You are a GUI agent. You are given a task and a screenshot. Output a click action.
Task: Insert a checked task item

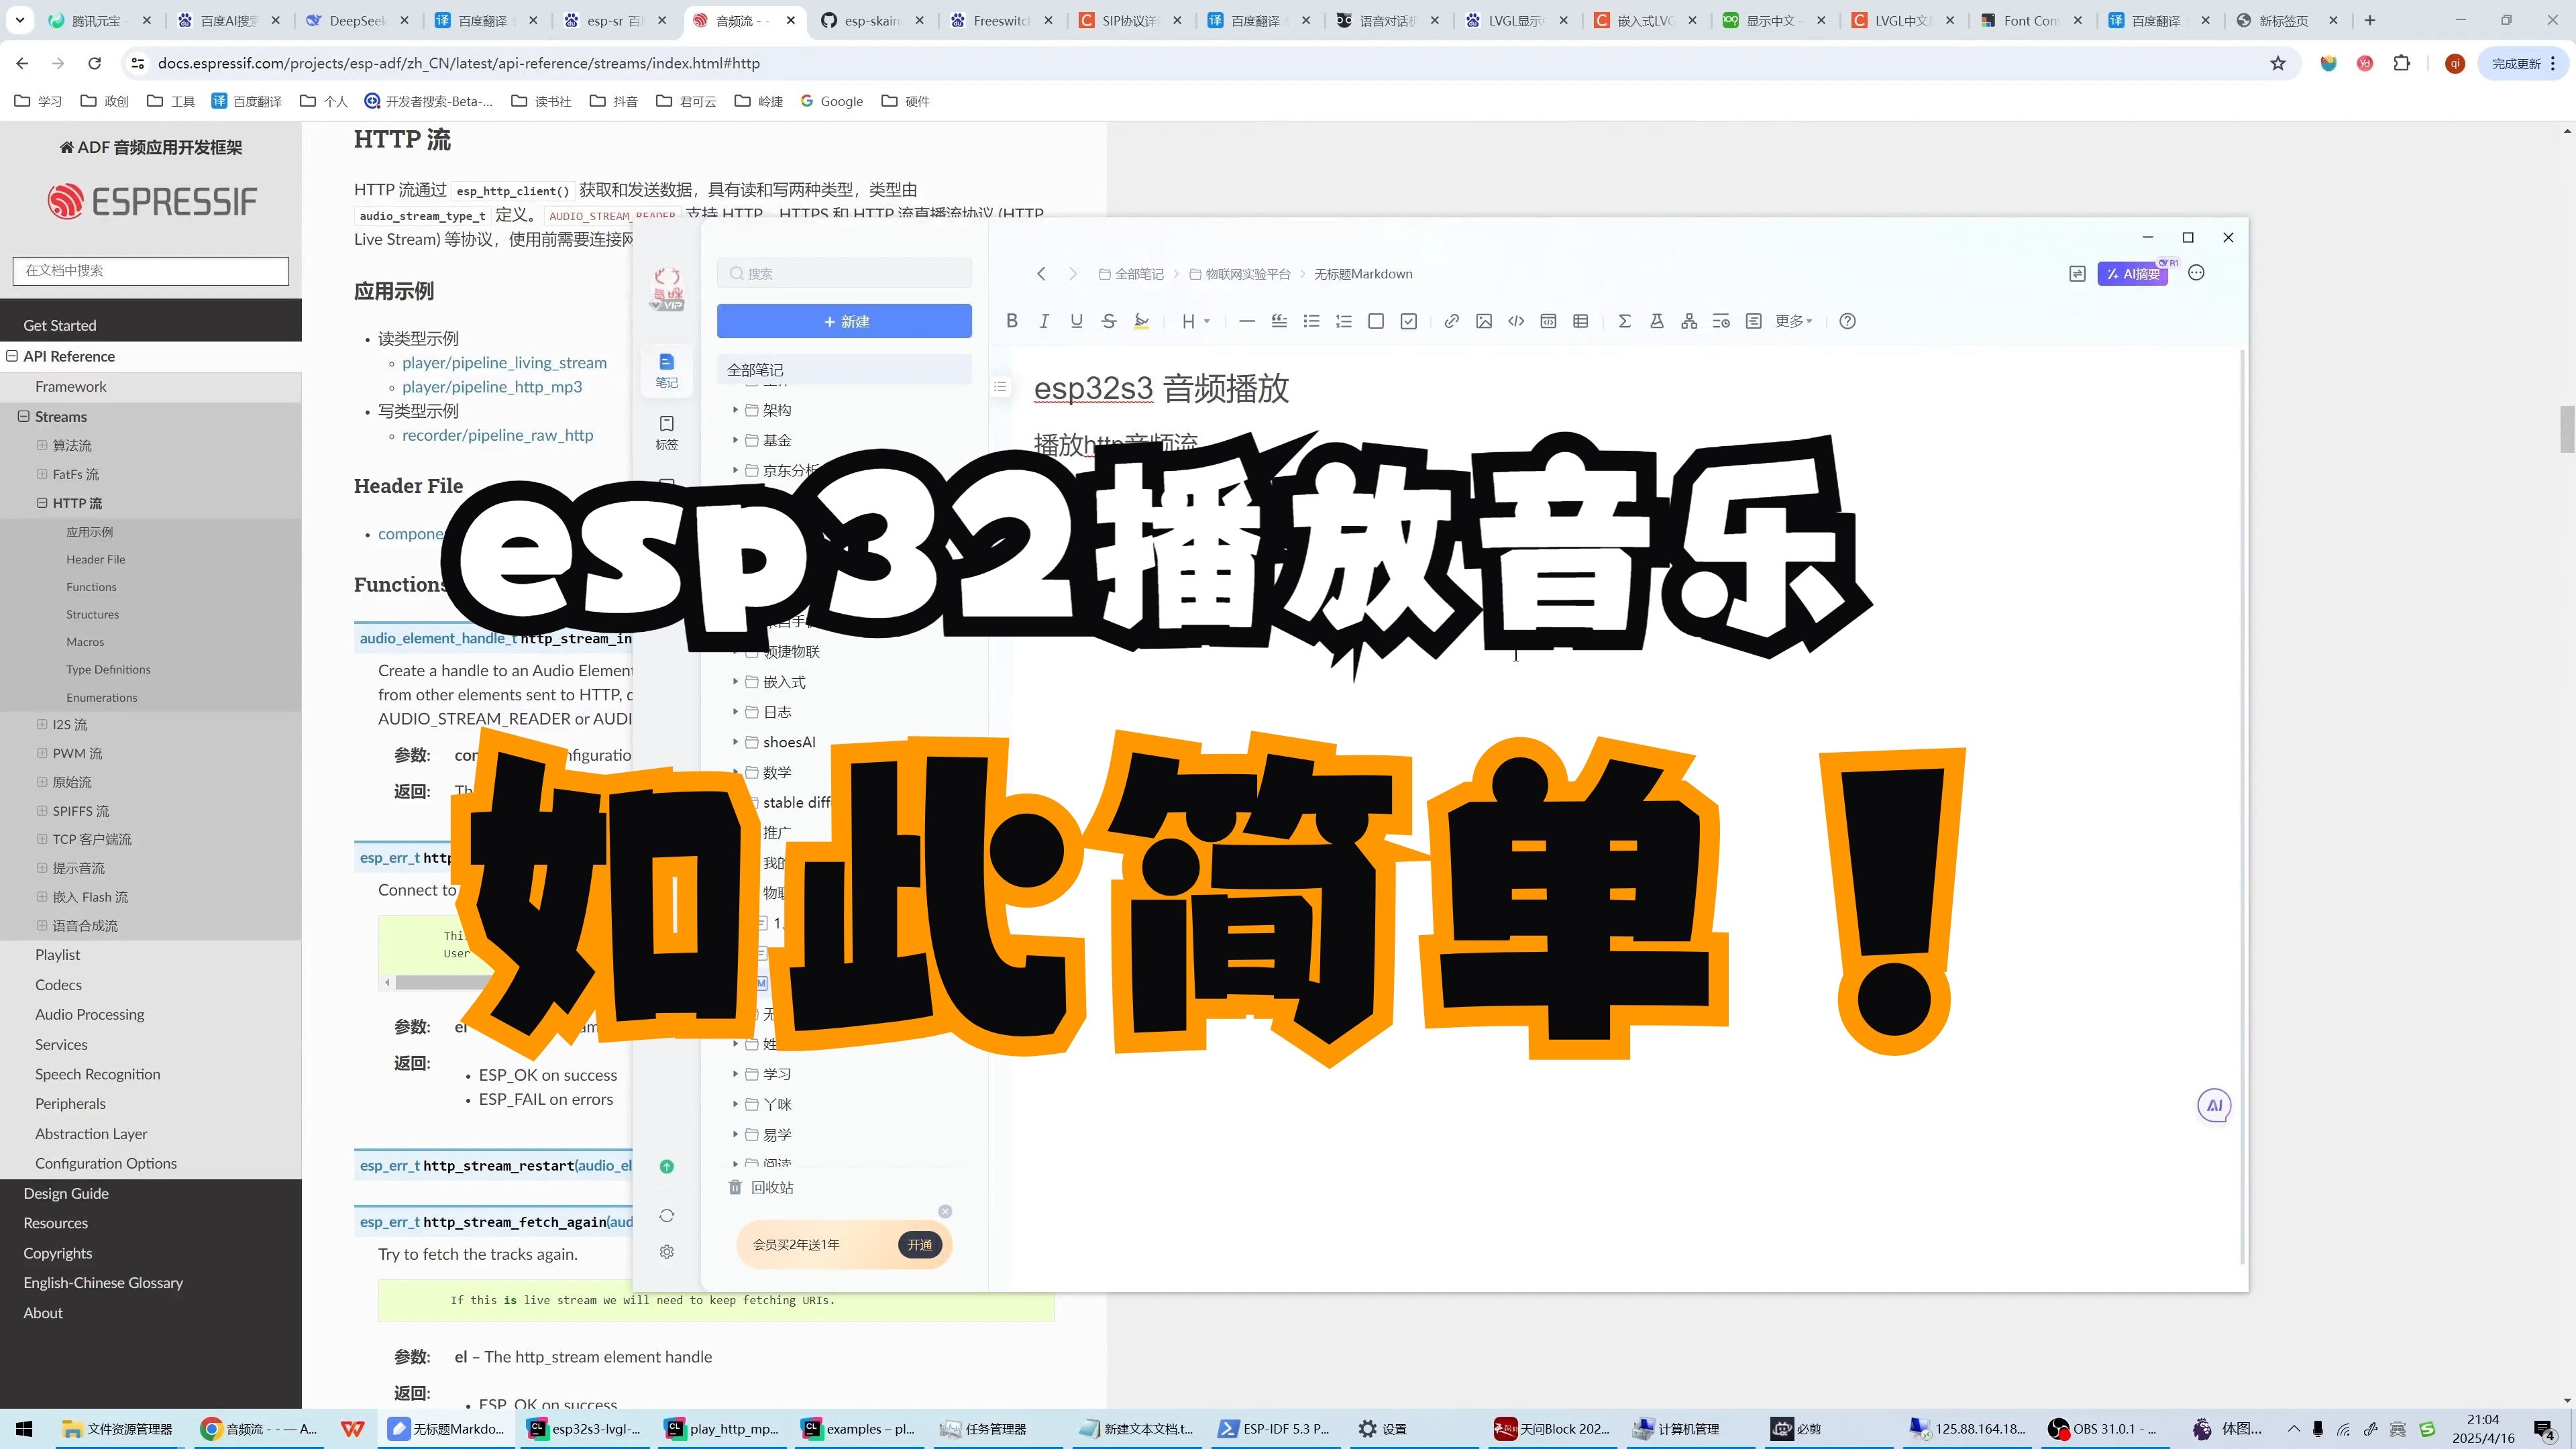[1408, 321]
